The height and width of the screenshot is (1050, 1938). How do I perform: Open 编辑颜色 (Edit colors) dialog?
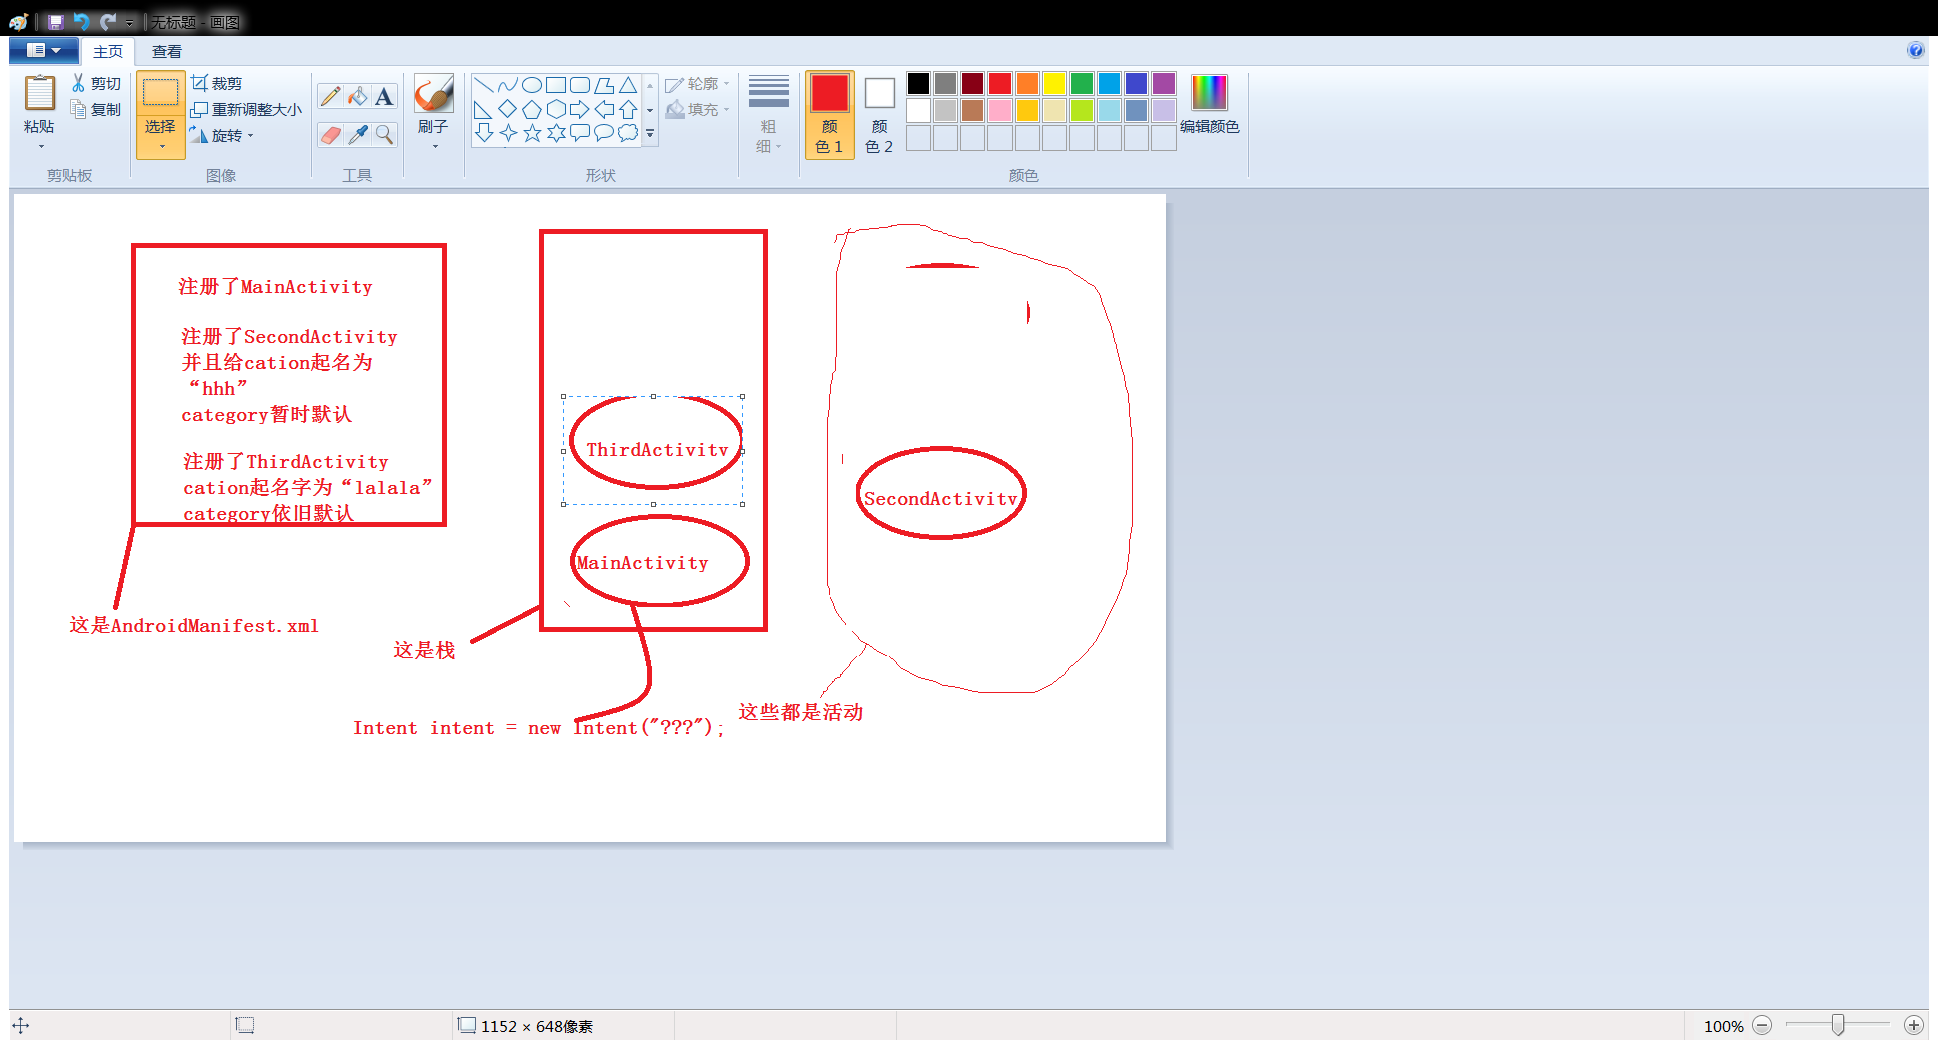[1209, 105]
